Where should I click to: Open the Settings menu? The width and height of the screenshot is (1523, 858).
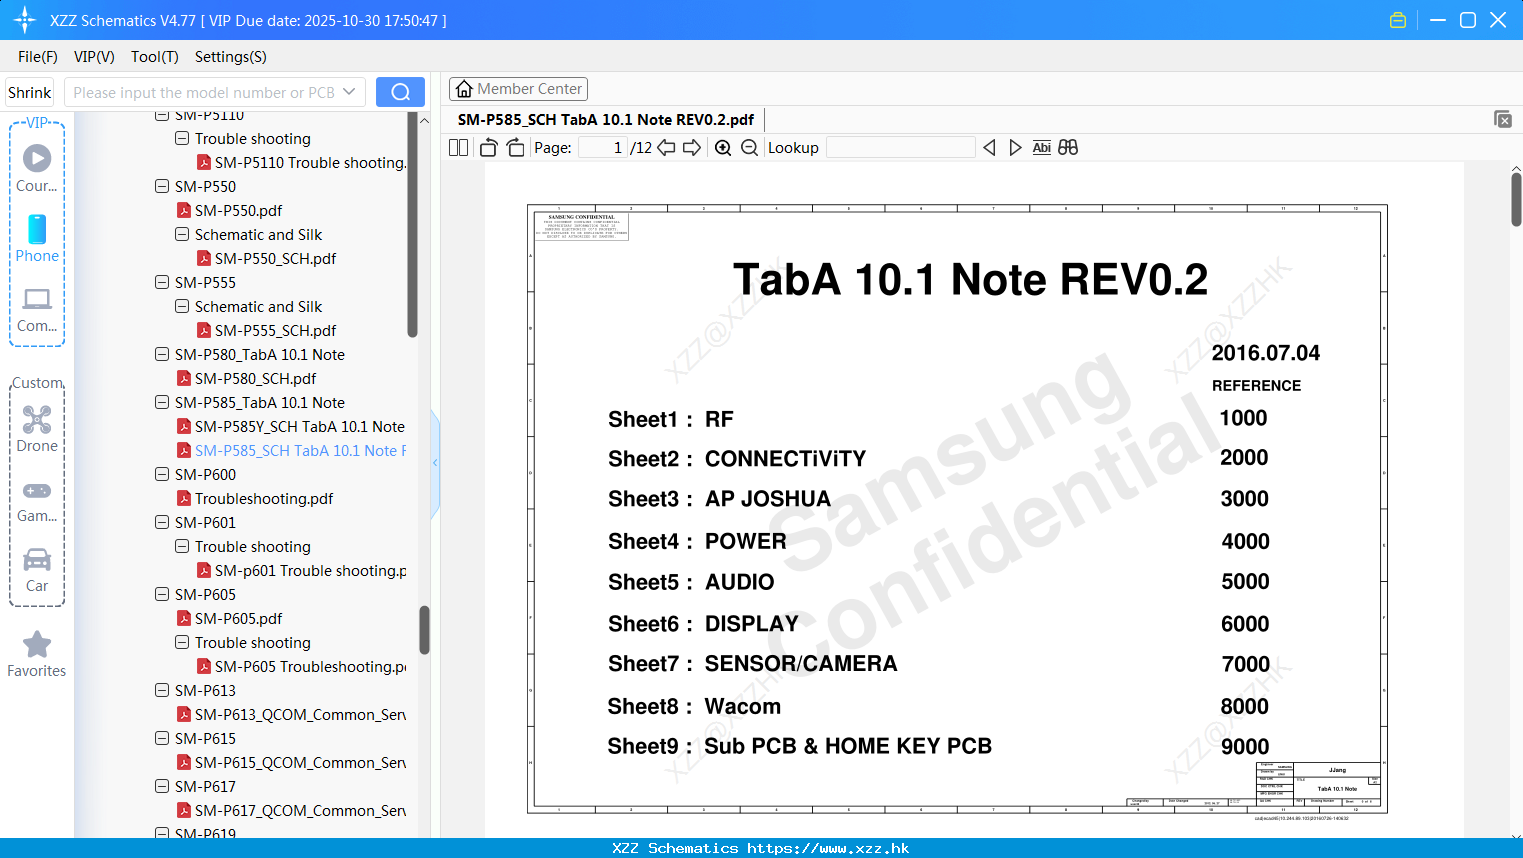click(x=231, y=57)
